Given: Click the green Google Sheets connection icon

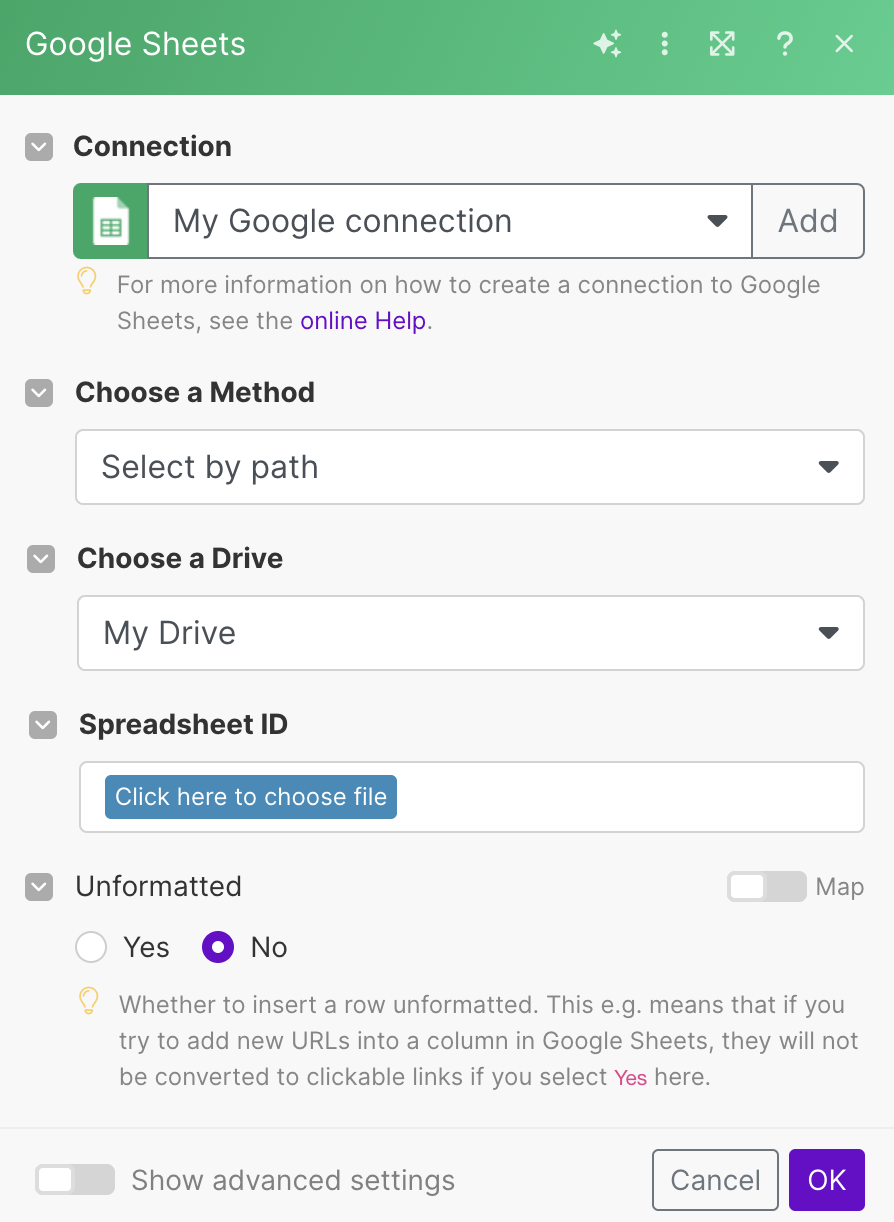Looking at the screenshot, I should pos(111,221).
